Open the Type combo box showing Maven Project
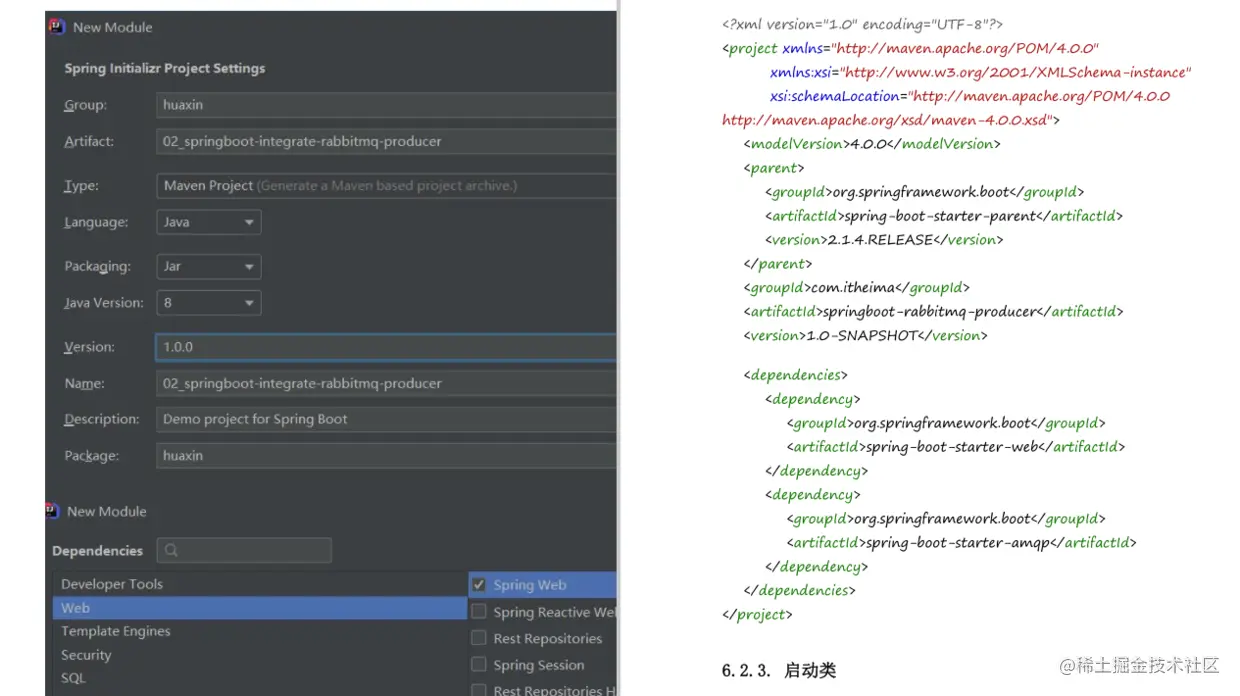The width and height of the screenshot is (1240, 696). 386,186
